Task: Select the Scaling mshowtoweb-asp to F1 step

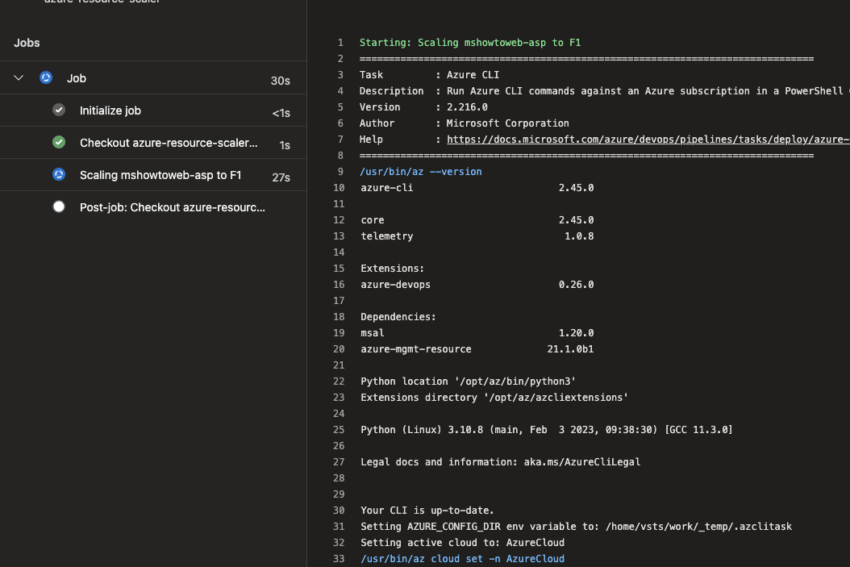Action: pyautogui.click(x=160, y=175)
